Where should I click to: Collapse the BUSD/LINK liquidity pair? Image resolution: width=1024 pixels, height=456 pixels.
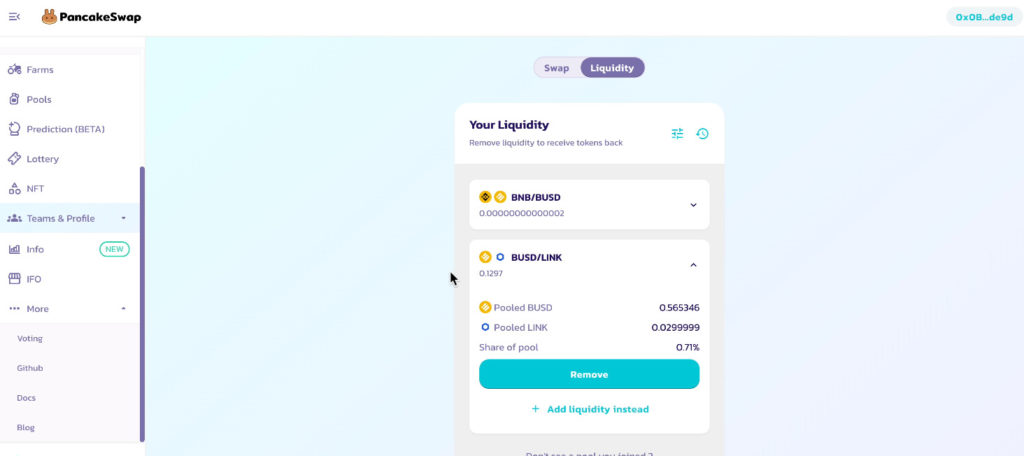click(x=694, y=265)
